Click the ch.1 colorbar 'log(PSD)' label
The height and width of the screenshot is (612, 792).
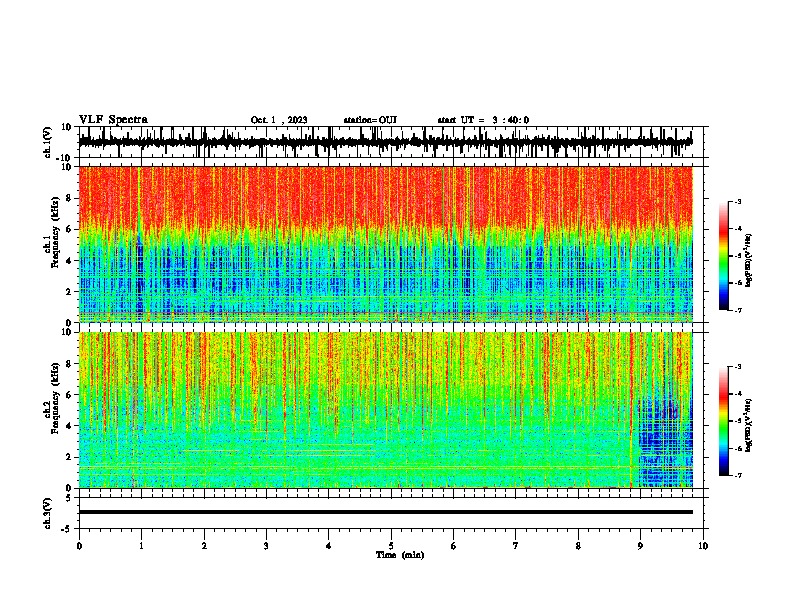tap(748, 261)
